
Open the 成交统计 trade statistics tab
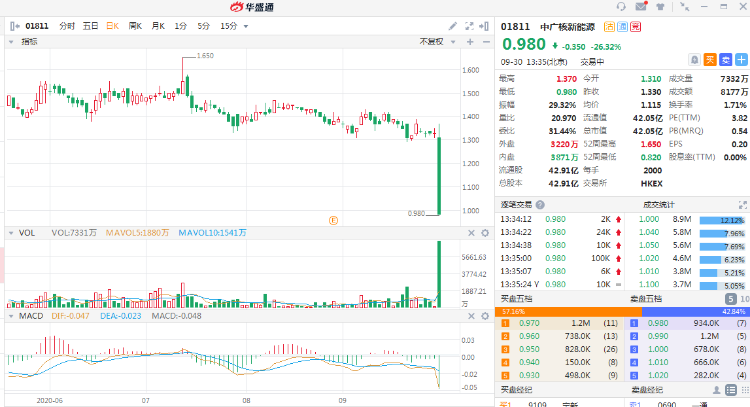click(x=659, y=205)
